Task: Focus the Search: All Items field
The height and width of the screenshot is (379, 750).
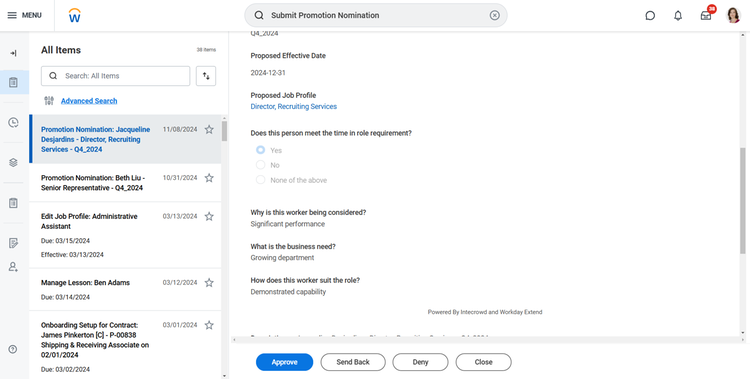Action: coord(115,76)
